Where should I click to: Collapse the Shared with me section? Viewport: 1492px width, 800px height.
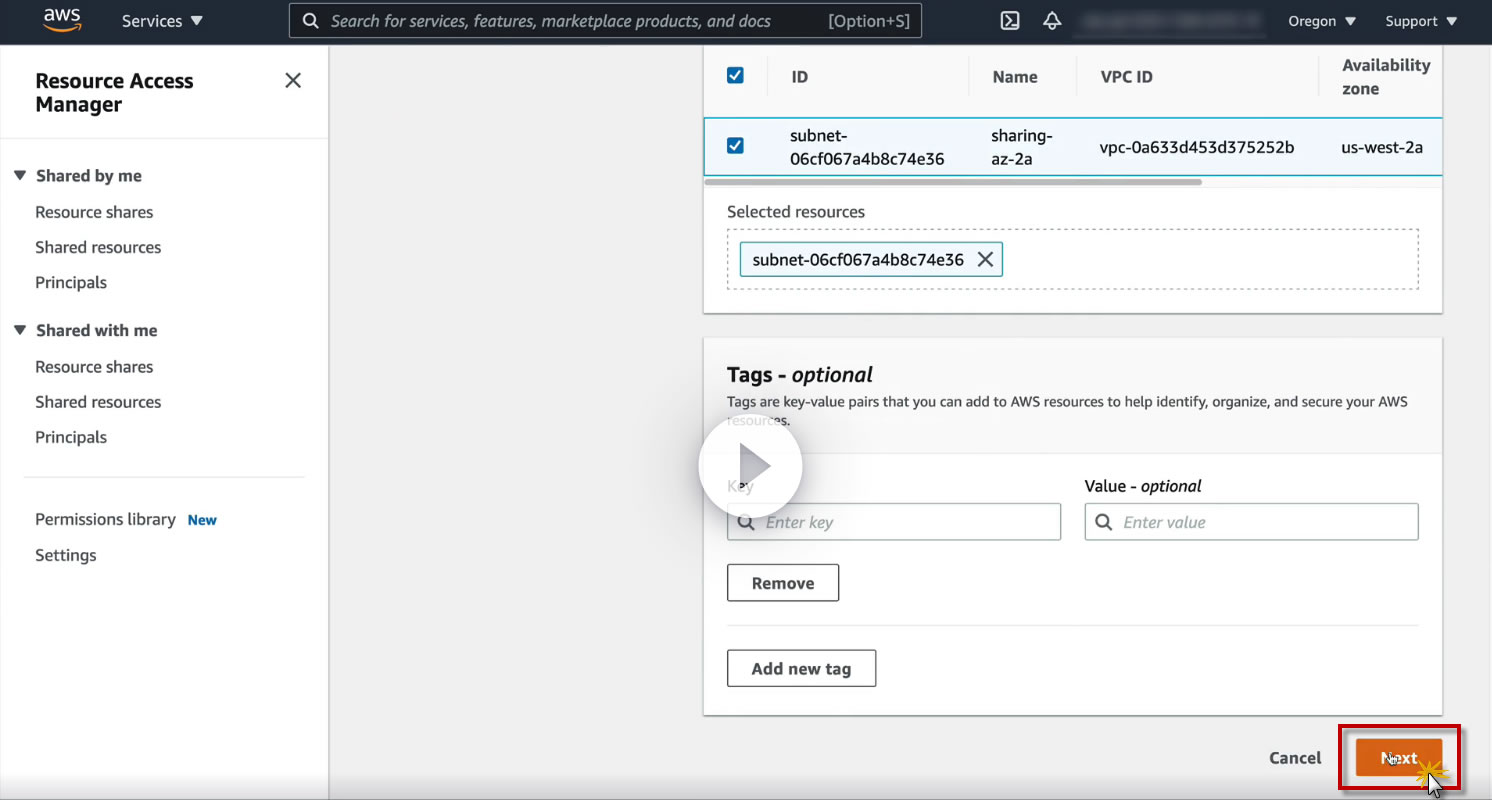click(x=20, y=331)
